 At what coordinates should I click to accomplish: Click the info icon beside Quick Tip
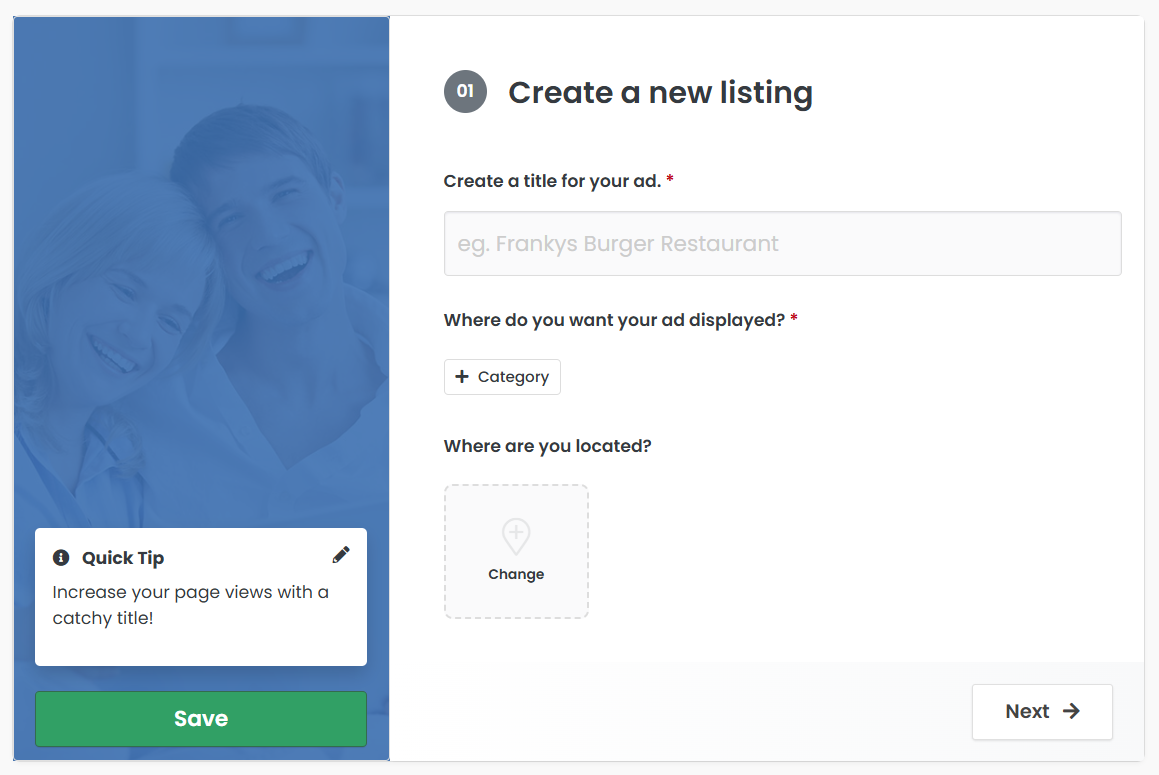pos(61,558)
